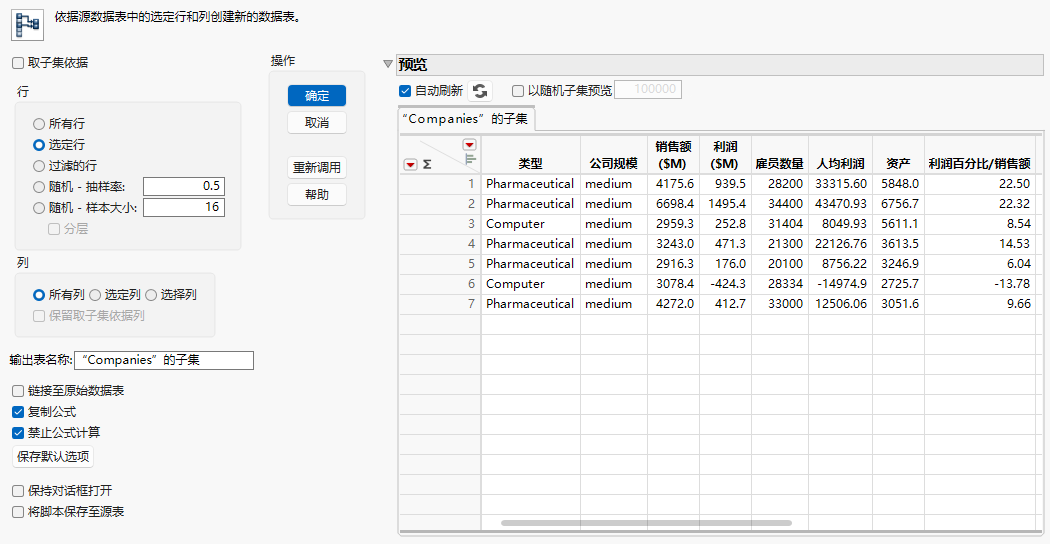This screenshot has width=1050, height=544.
Task: Open the rows red triangle menu beside Σ
Action: [410, 164]
